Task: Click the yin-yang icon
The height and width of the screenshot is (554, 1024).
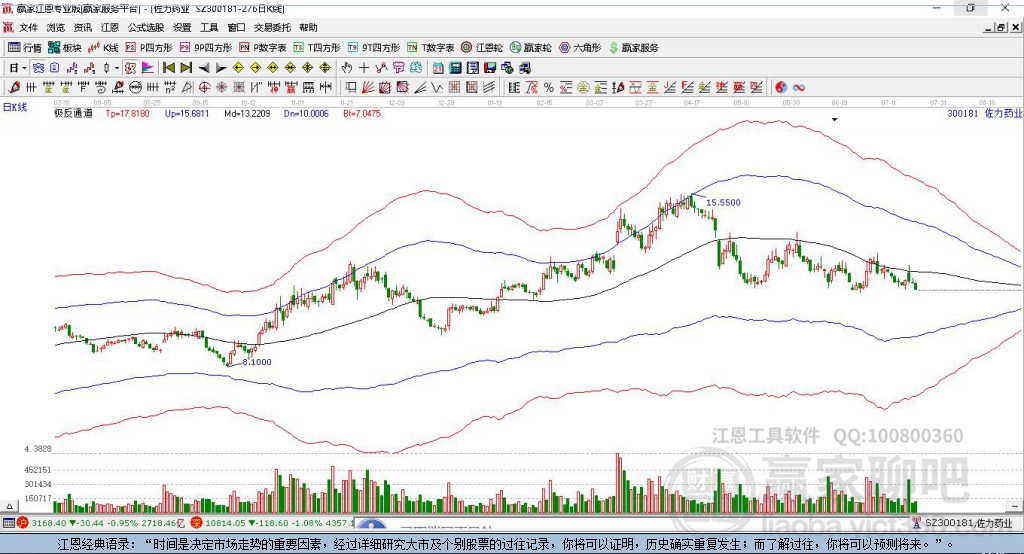Action: click(x=781, y=87)
